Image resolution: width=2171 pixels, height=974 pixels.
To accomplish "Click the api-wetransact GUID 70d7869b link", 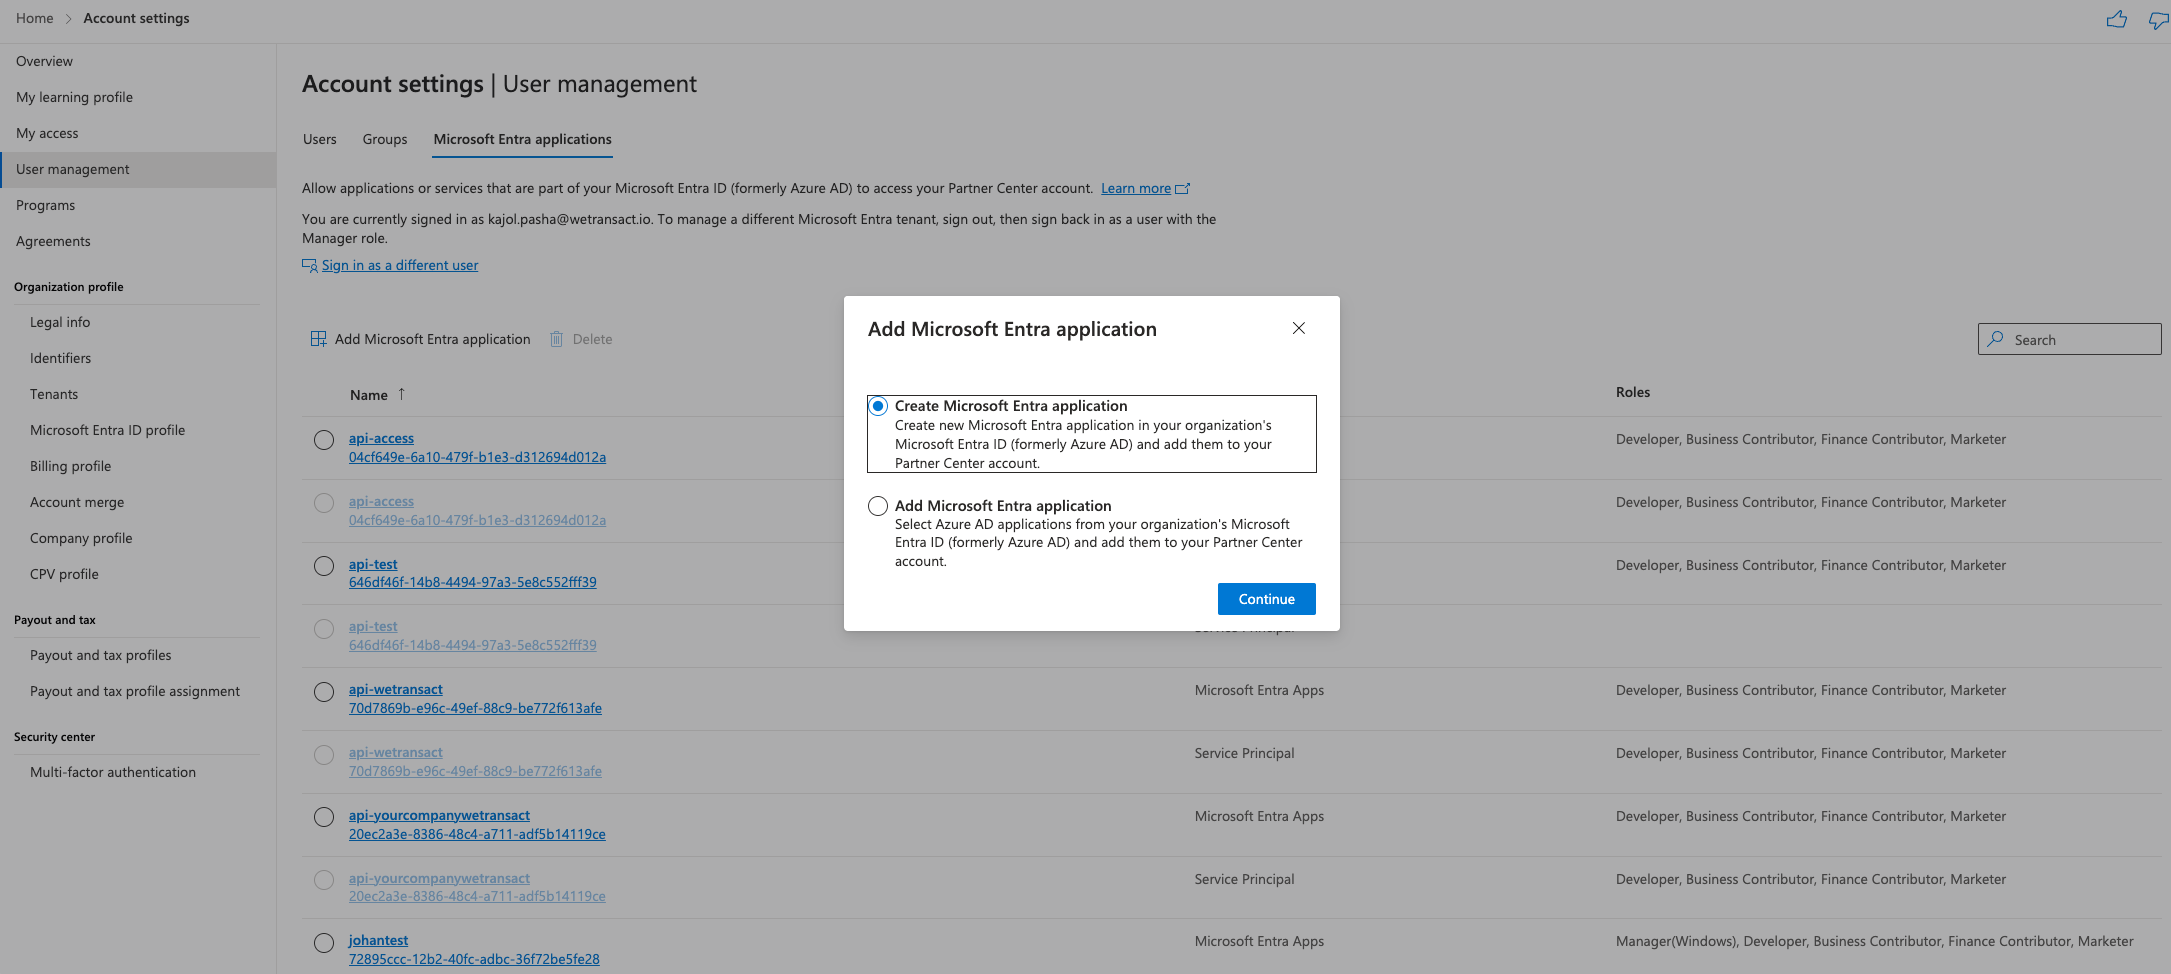I will click(x=475, y=708).
